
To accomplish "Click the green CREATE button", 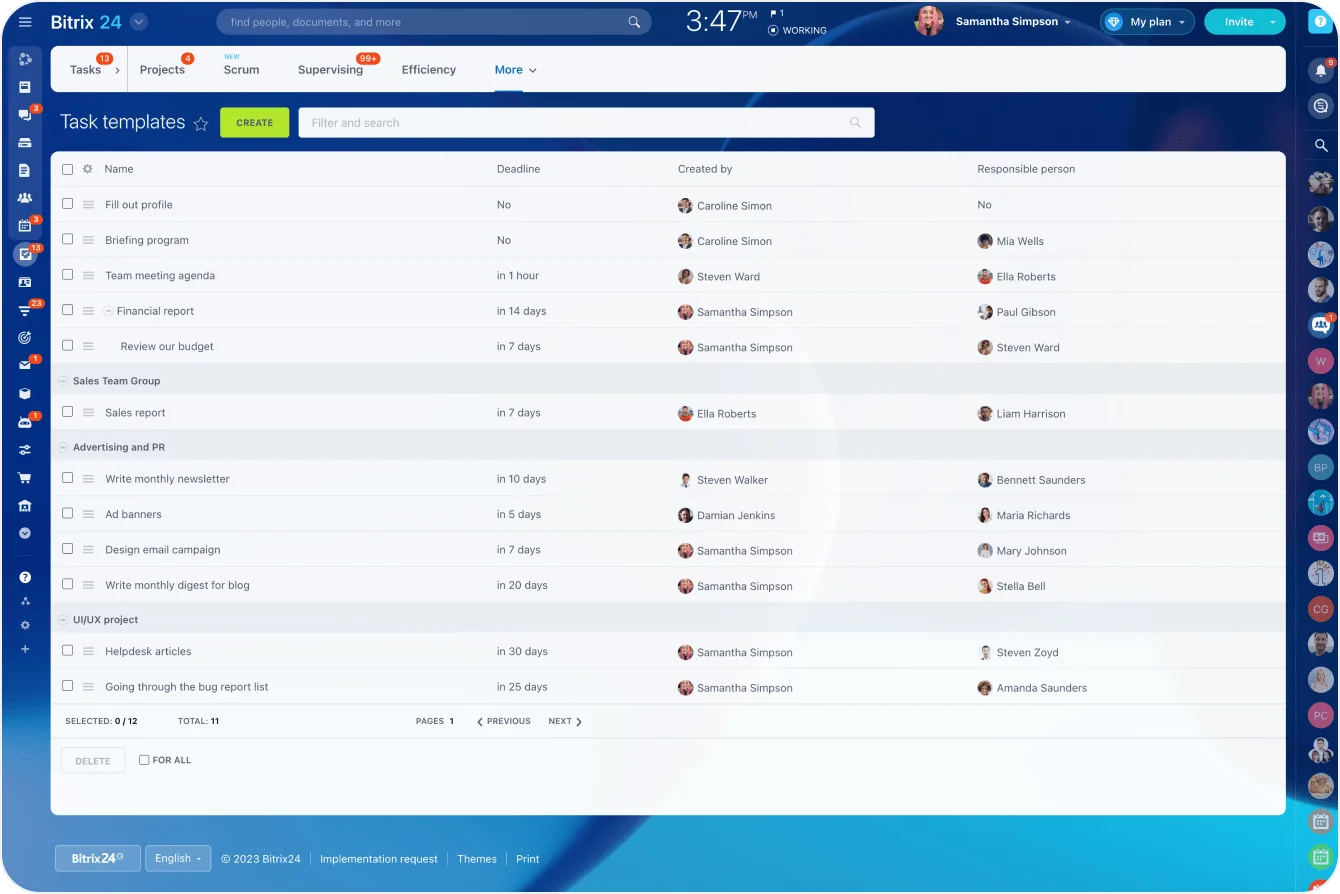I will (x=254, y=123).
